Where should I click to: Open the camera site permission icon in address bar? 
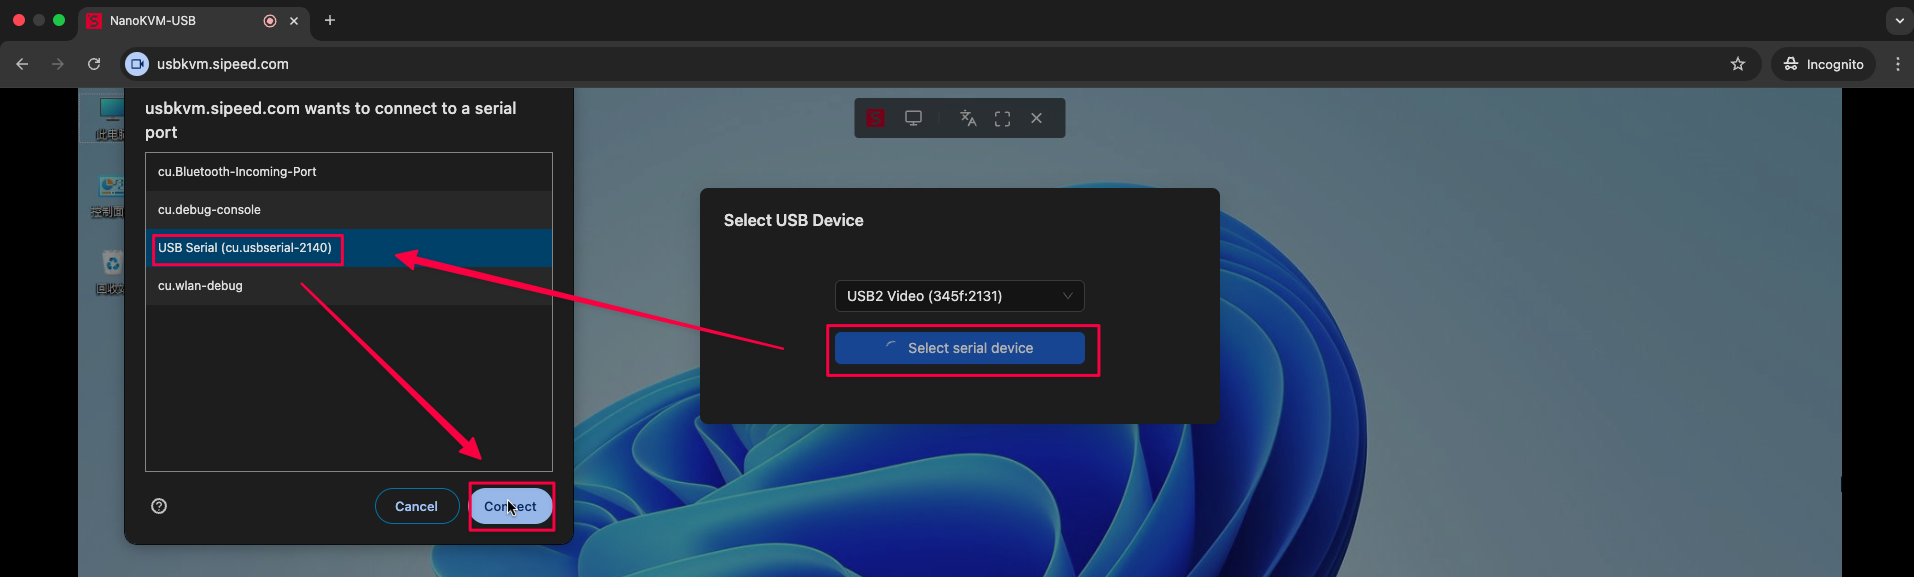137,64
